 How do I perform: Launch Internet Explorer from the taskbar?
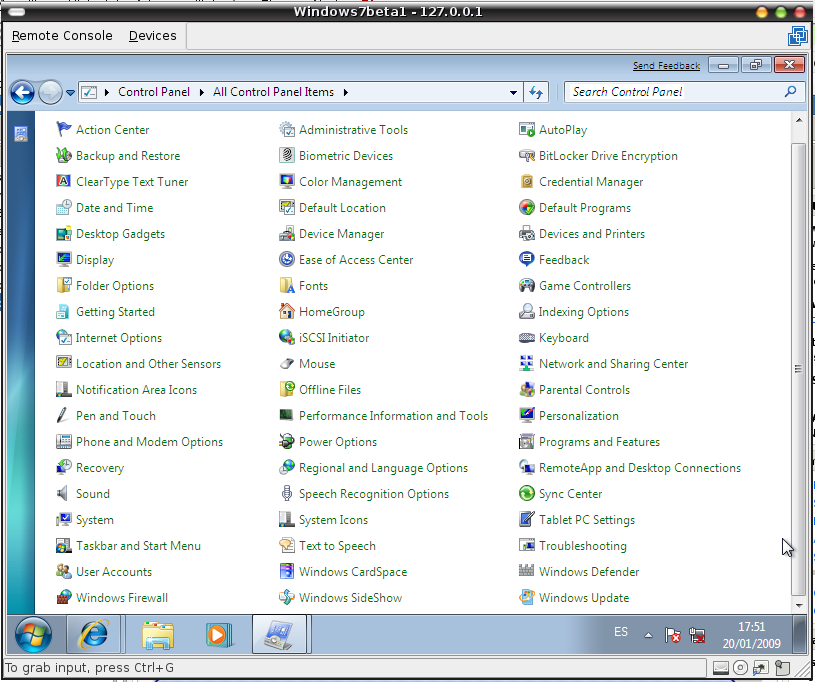(94, 634)
